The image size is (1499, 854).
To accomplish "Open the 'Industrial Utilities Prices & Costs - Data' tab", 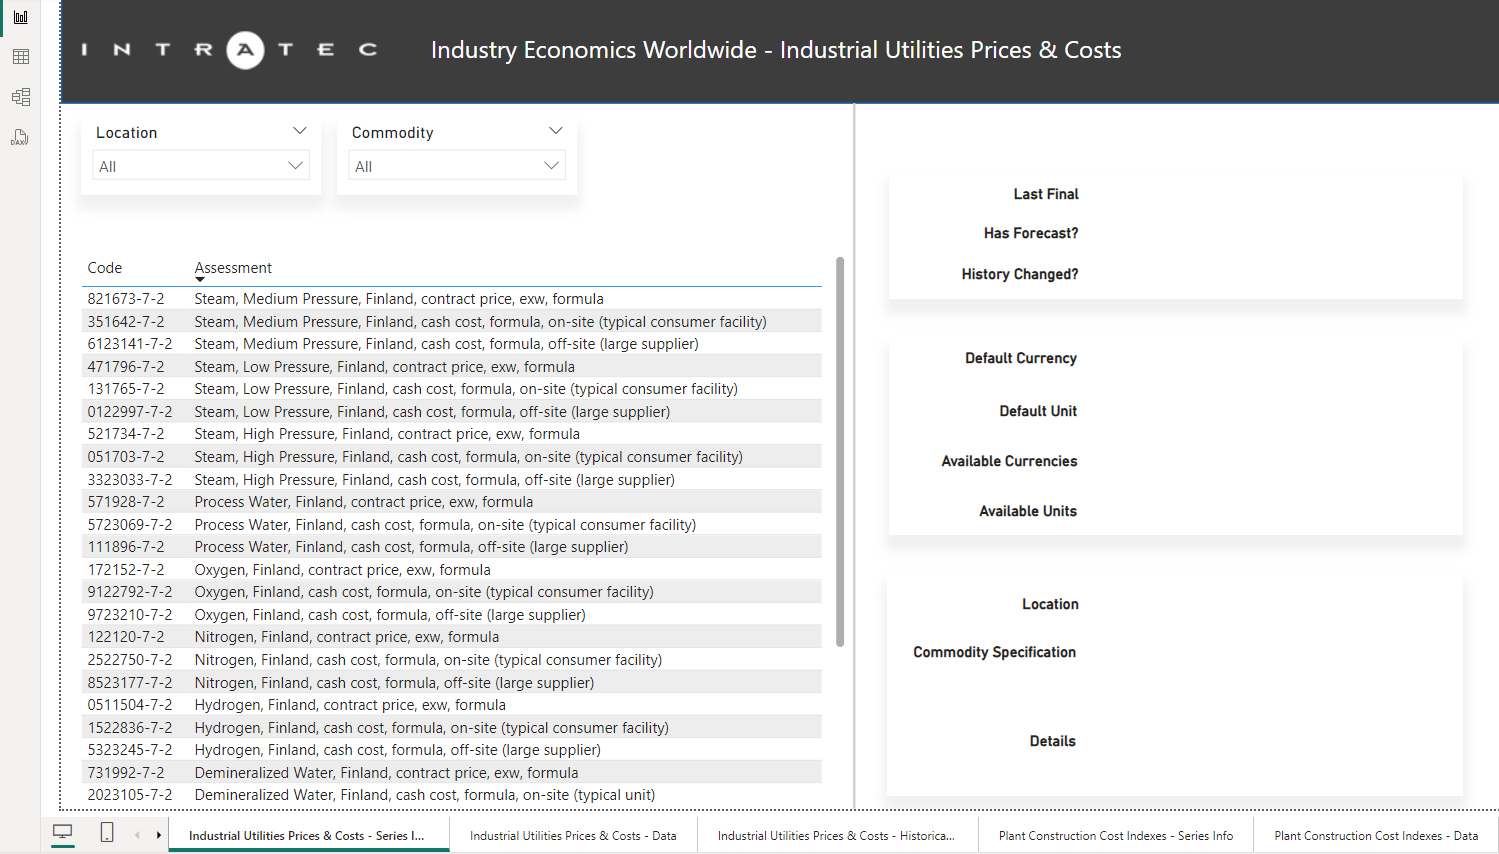I will tap(573, 836).
